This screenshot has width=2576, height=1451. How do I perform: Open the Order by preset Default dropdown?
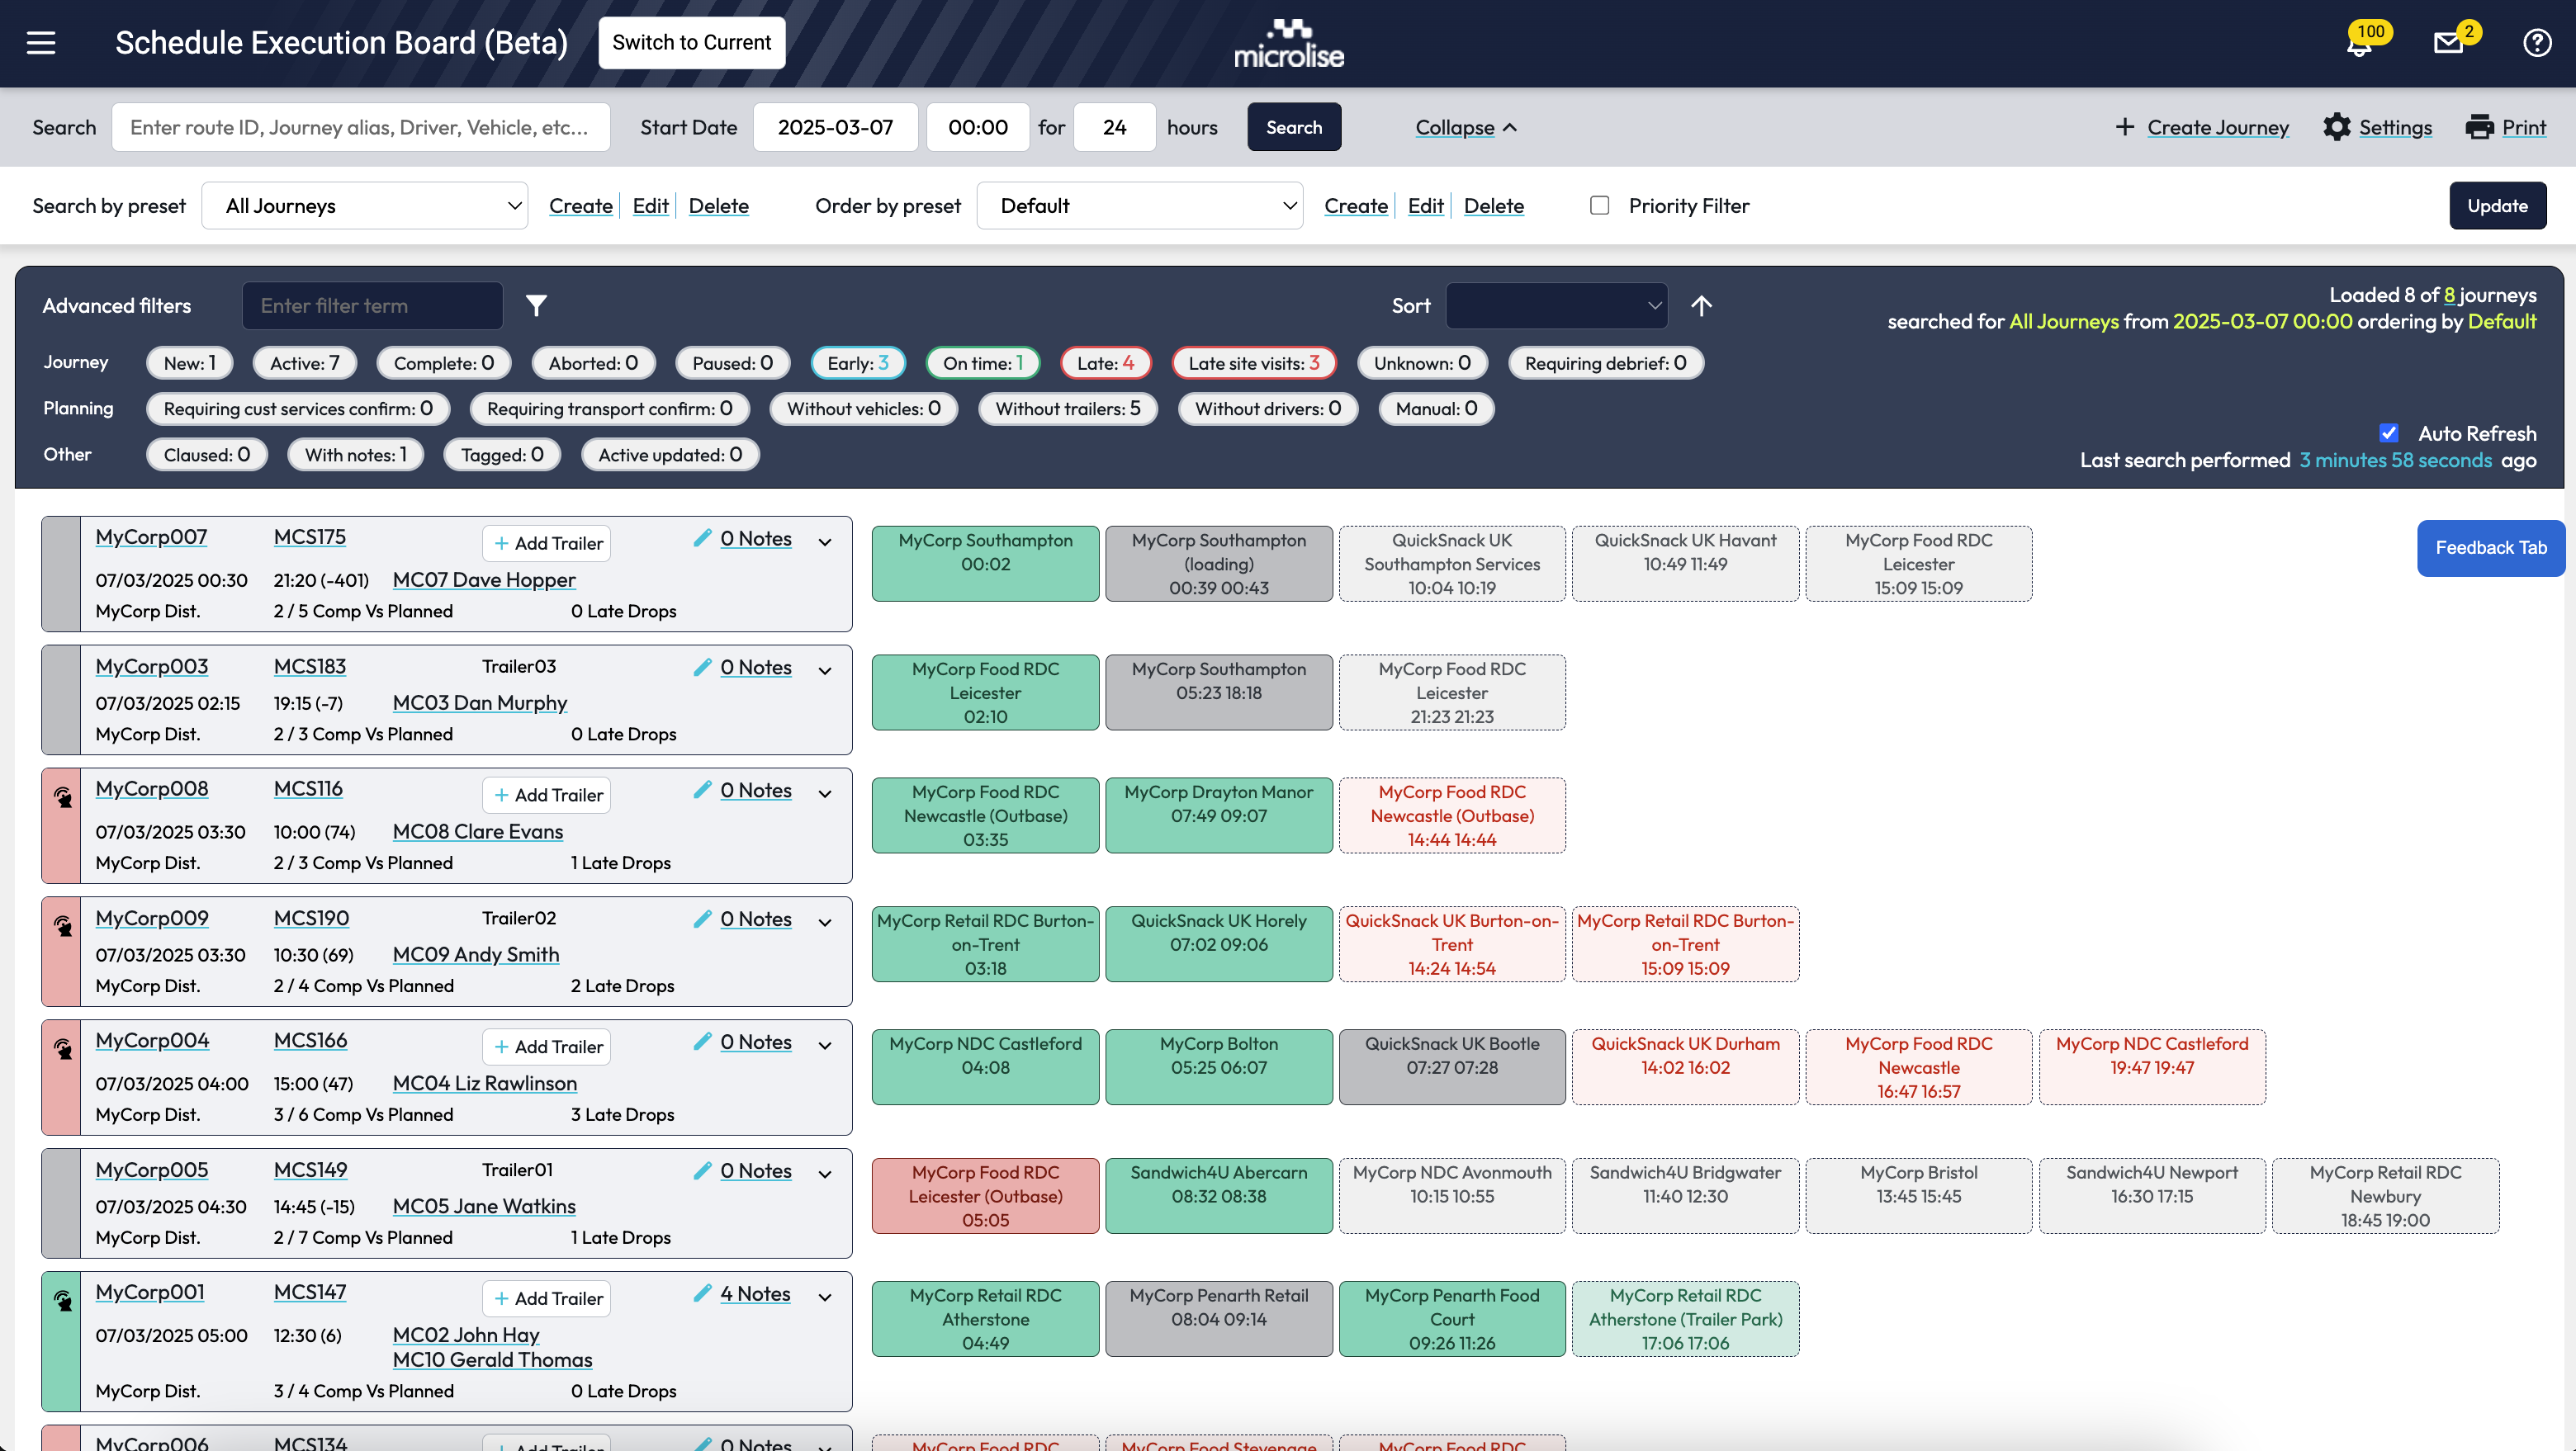click(1140, 206)
